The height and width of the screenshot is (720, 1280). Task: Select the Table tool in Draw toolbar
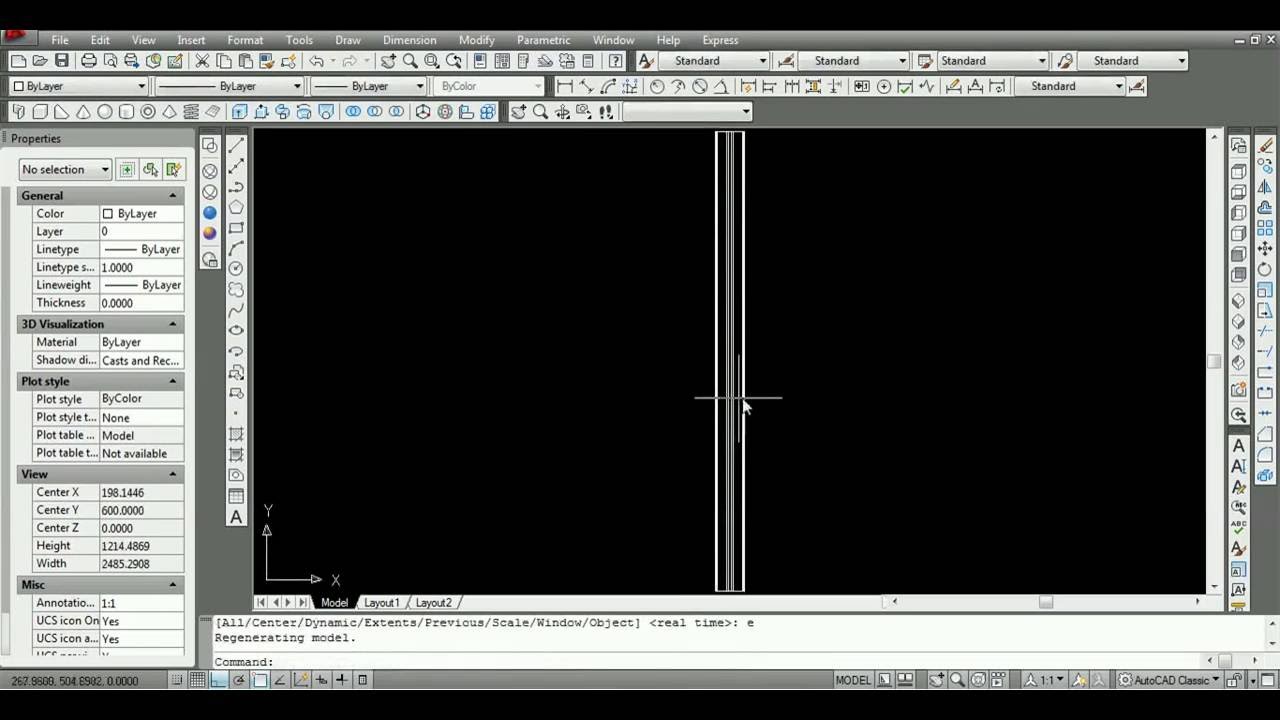[237, 496]
